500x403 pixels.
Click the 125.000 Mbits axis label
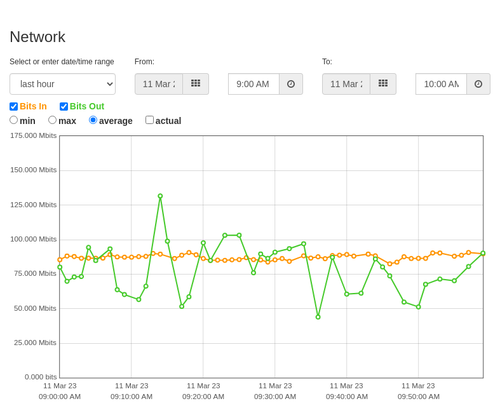(33, 205)
